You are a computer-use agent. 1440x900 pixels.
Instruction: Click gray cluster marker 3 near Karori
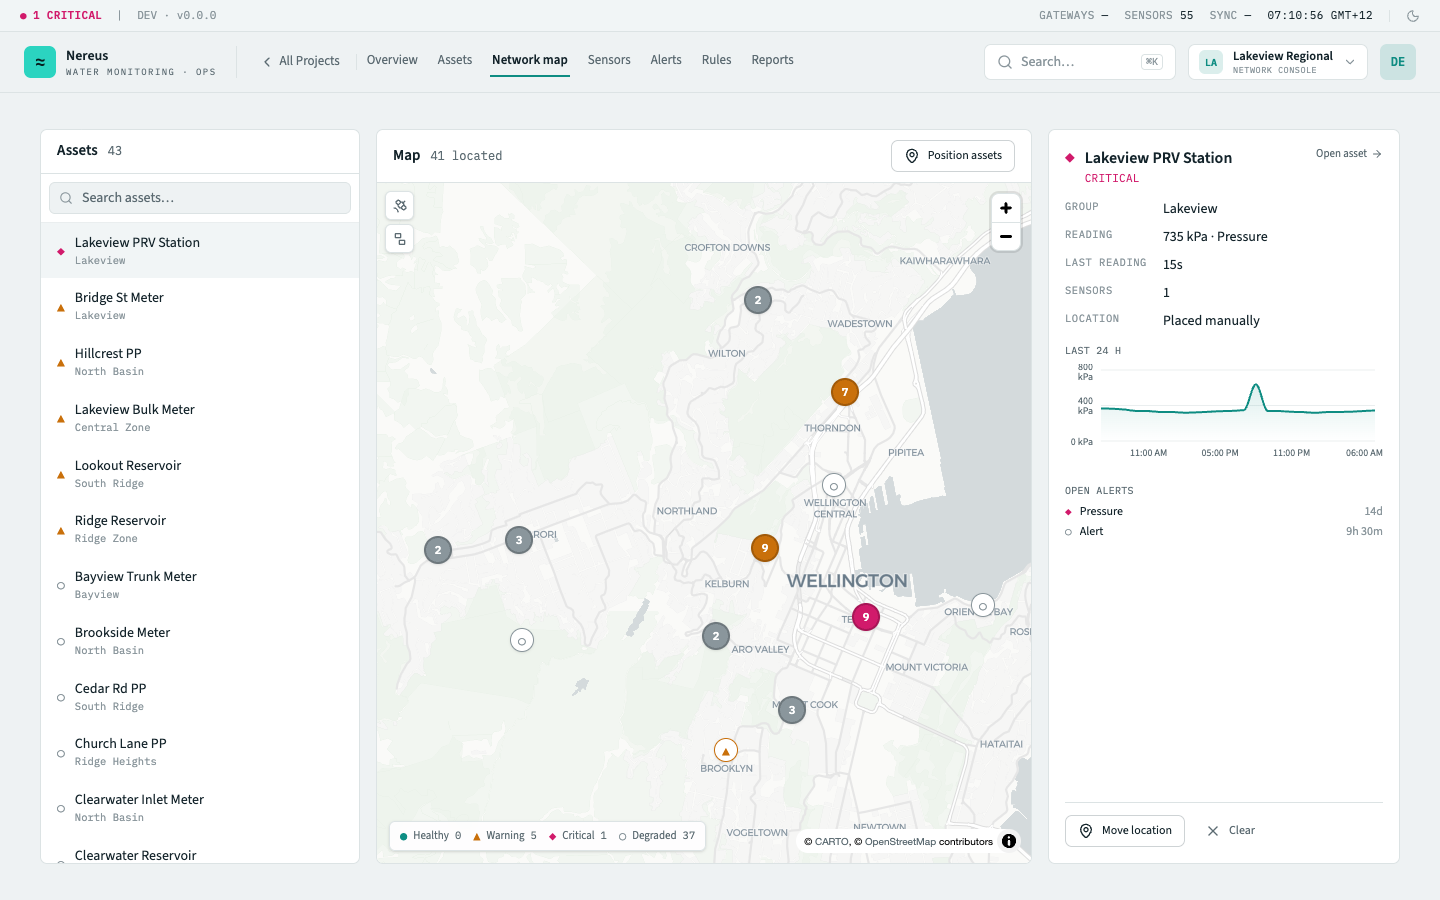tap(519, 540)
